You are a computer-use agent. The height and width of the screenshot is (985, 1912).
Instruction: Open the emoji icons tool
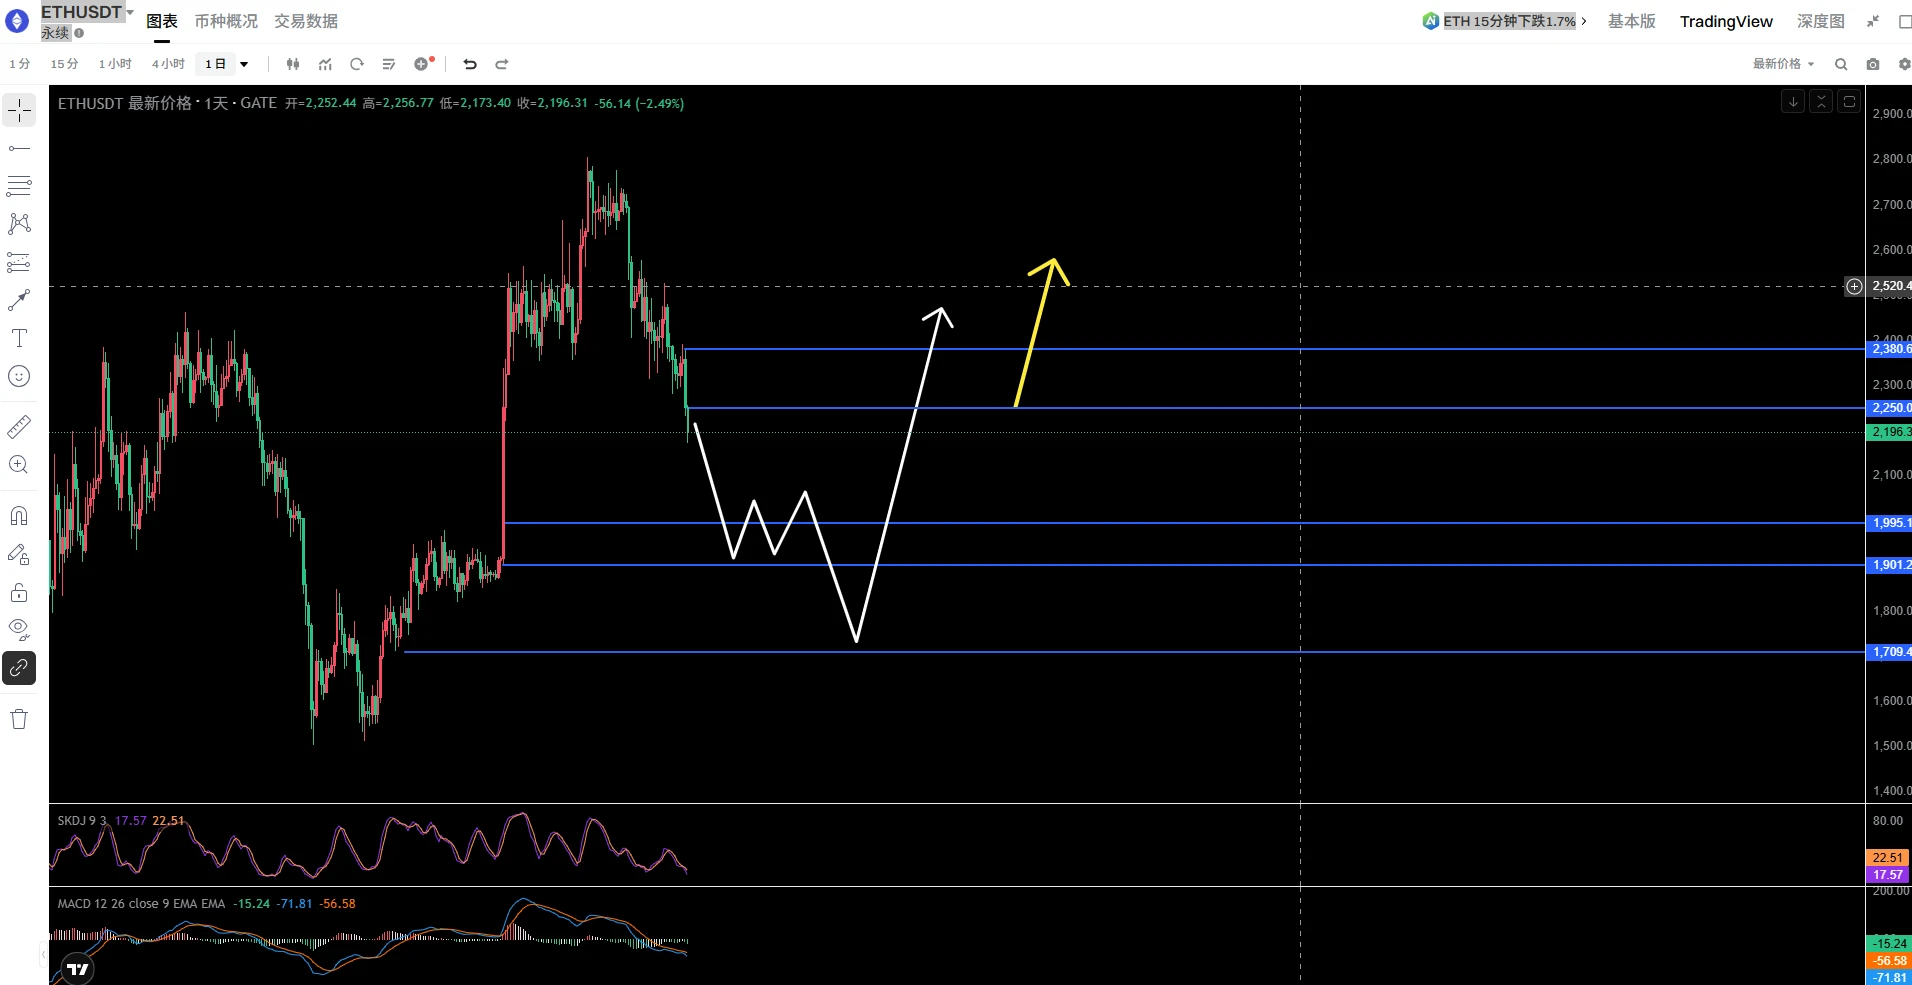point(19,376)
